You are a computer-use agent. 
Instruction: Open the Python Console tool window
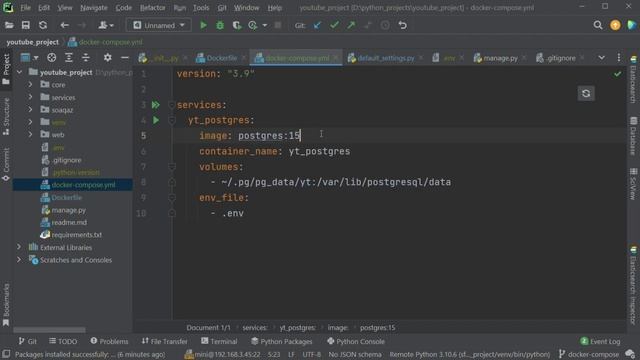[x=356, y=342]
